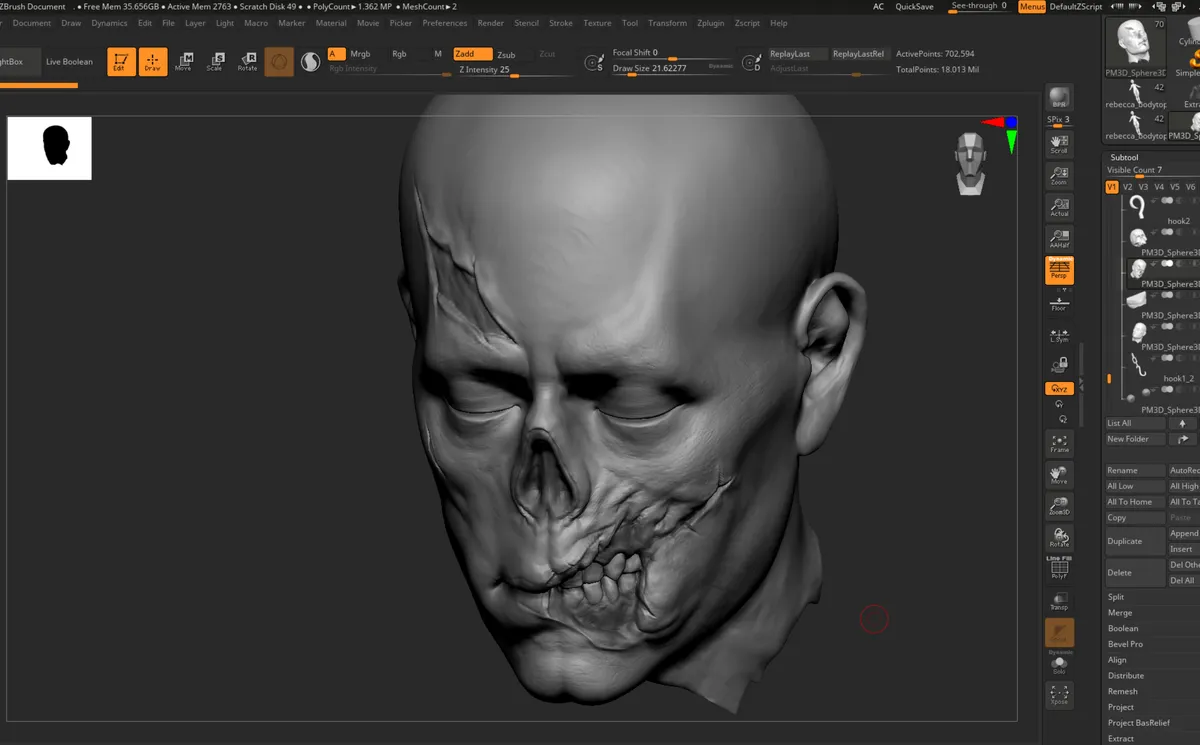Adjust the See-through slider
1200x745 pixels.
(x=979, y=6)
